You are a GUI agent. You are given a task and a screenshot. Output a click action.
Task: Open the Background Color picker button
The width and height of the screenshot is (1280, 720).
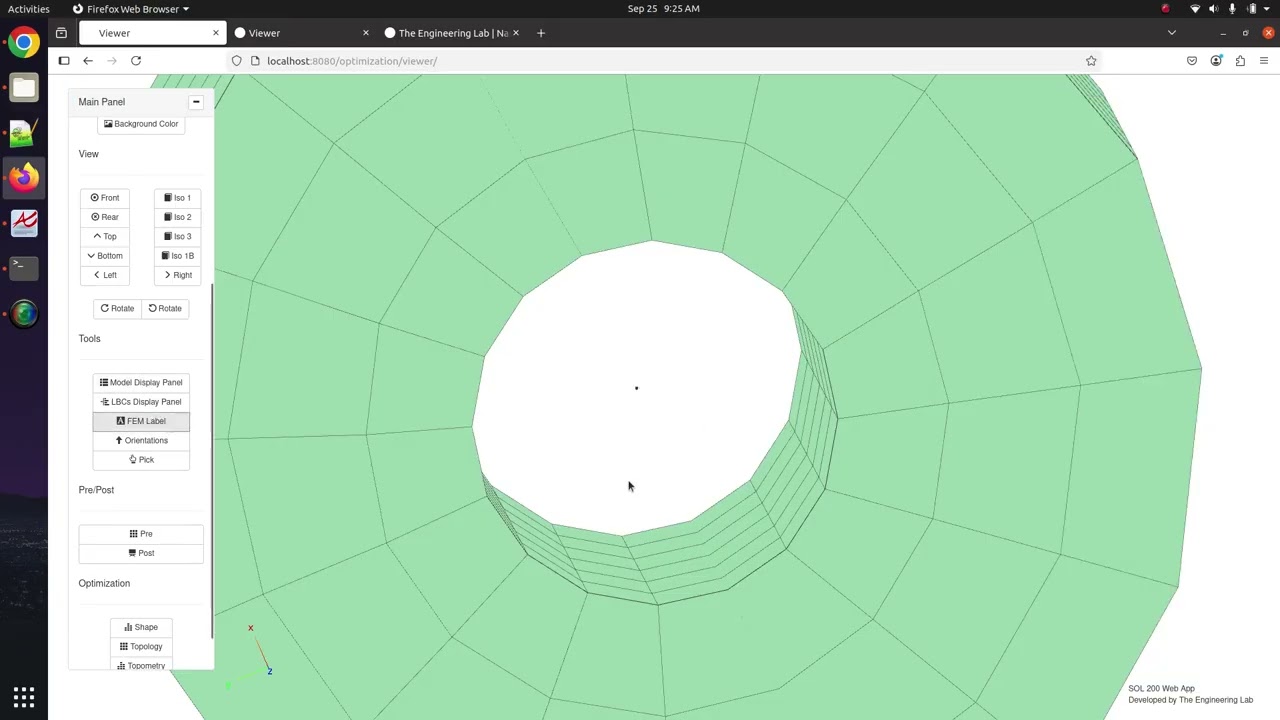(141, 124)
